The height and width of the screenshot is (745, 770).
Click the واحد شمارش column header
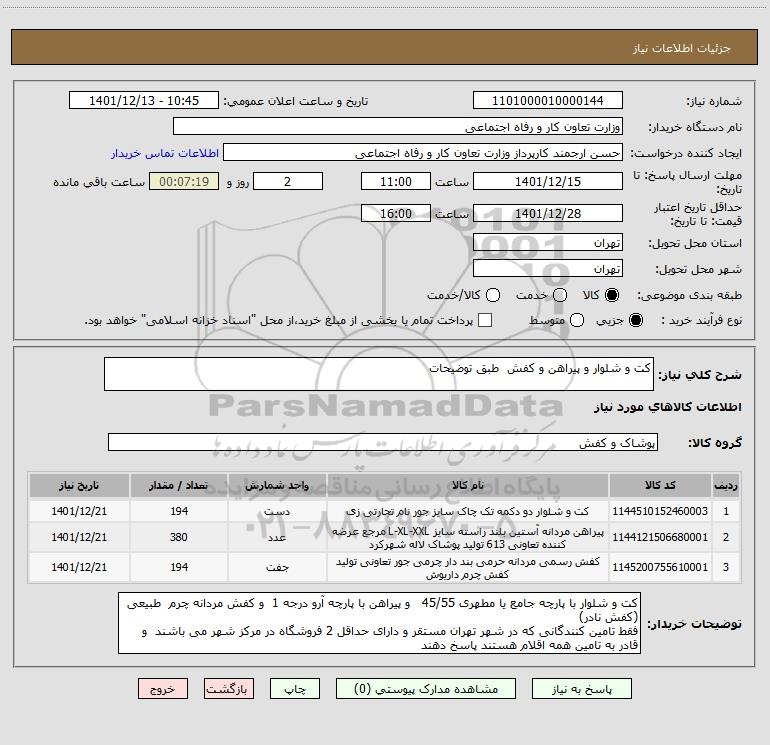[277, 485]
